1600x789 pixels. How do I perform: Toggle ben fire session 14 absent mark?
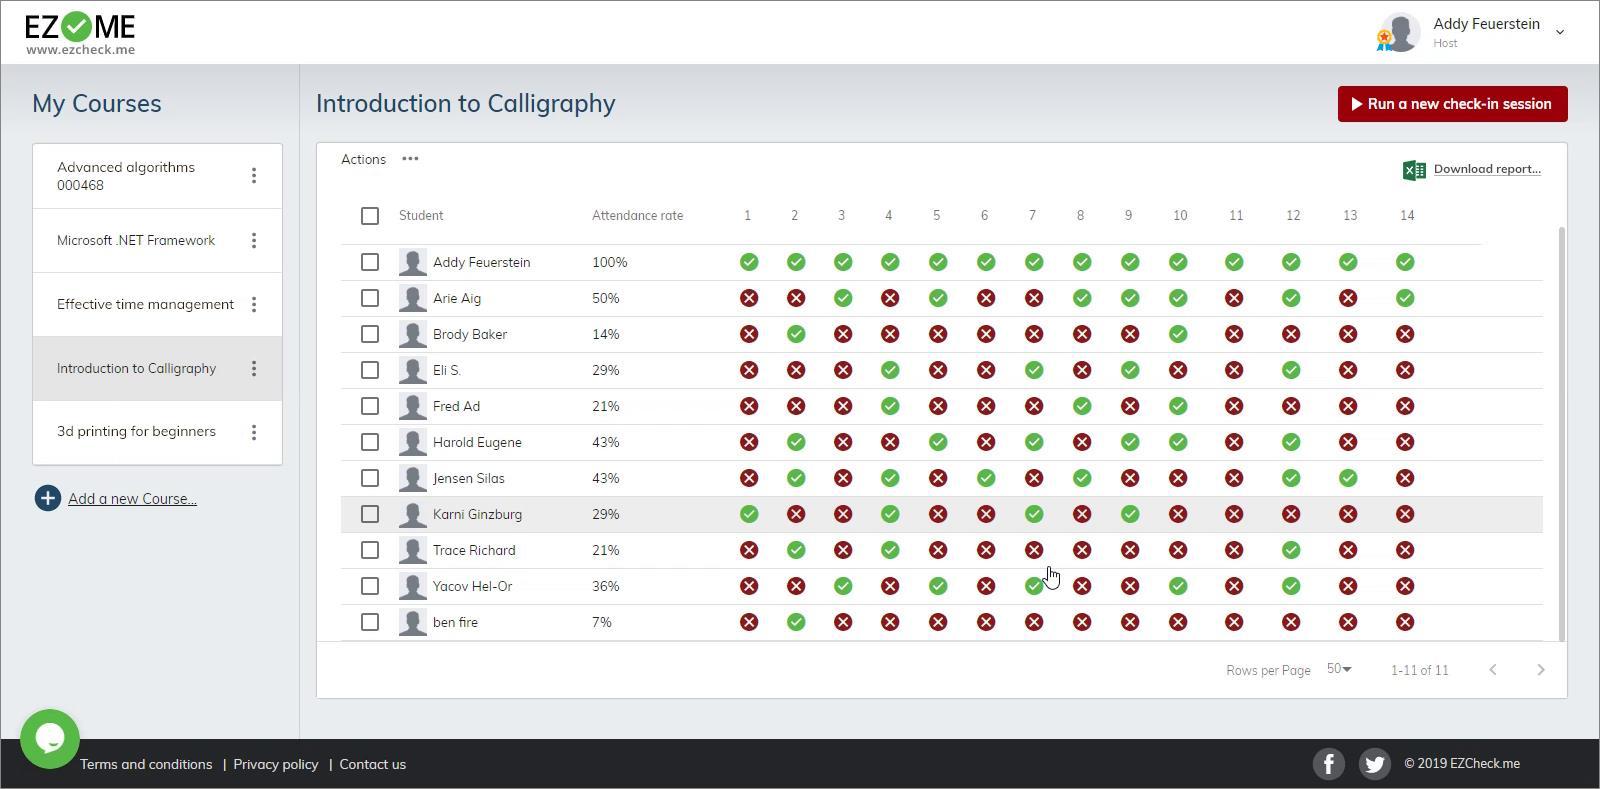pyautogui.click(x=1405, y=622)
